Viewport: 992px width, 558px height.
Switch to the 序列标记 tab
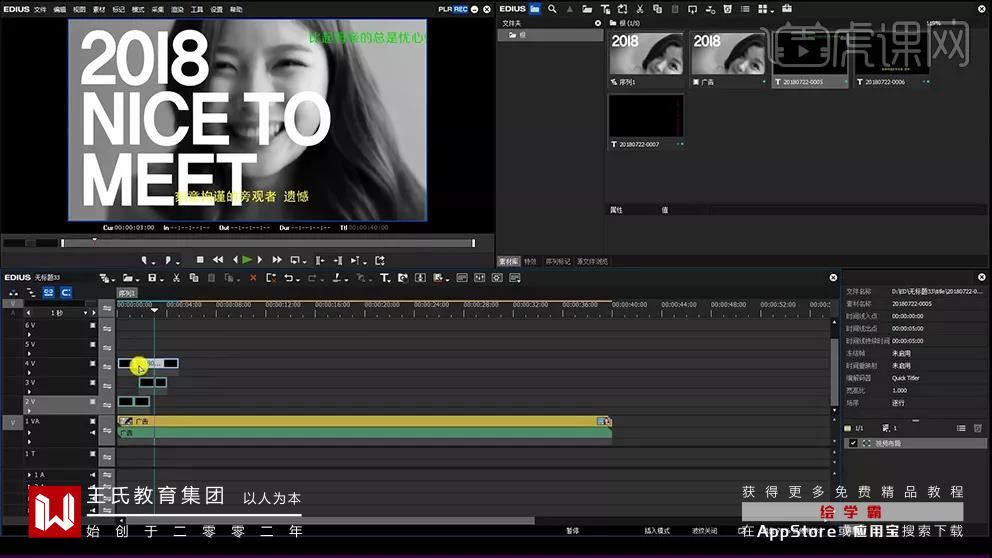tap(557, 261)
